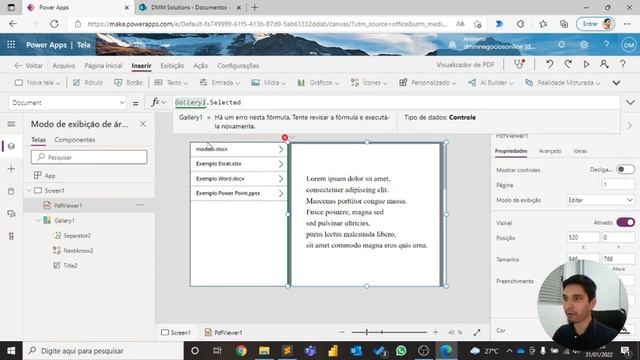Open the settings gear in header
Image resolution: width=640 pixels, height=360 pixels.
[x=584, y=44]
